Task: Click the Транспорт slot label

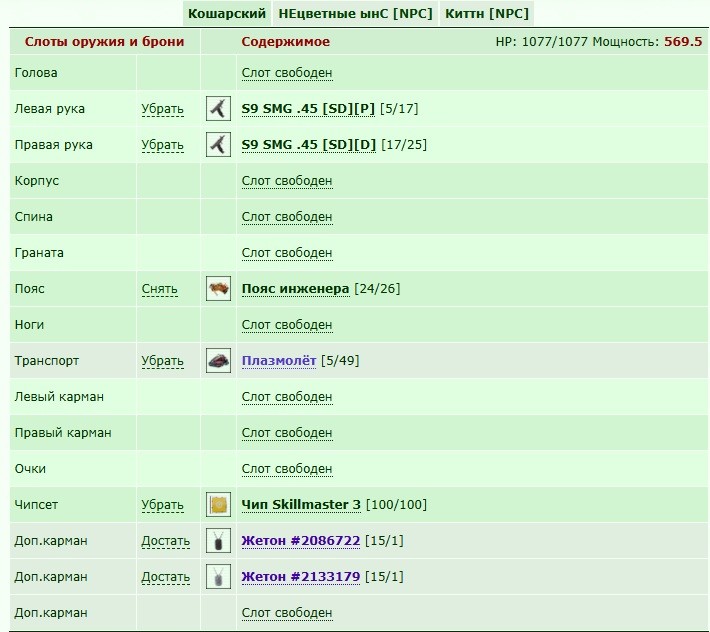Action: pos(47,360)
